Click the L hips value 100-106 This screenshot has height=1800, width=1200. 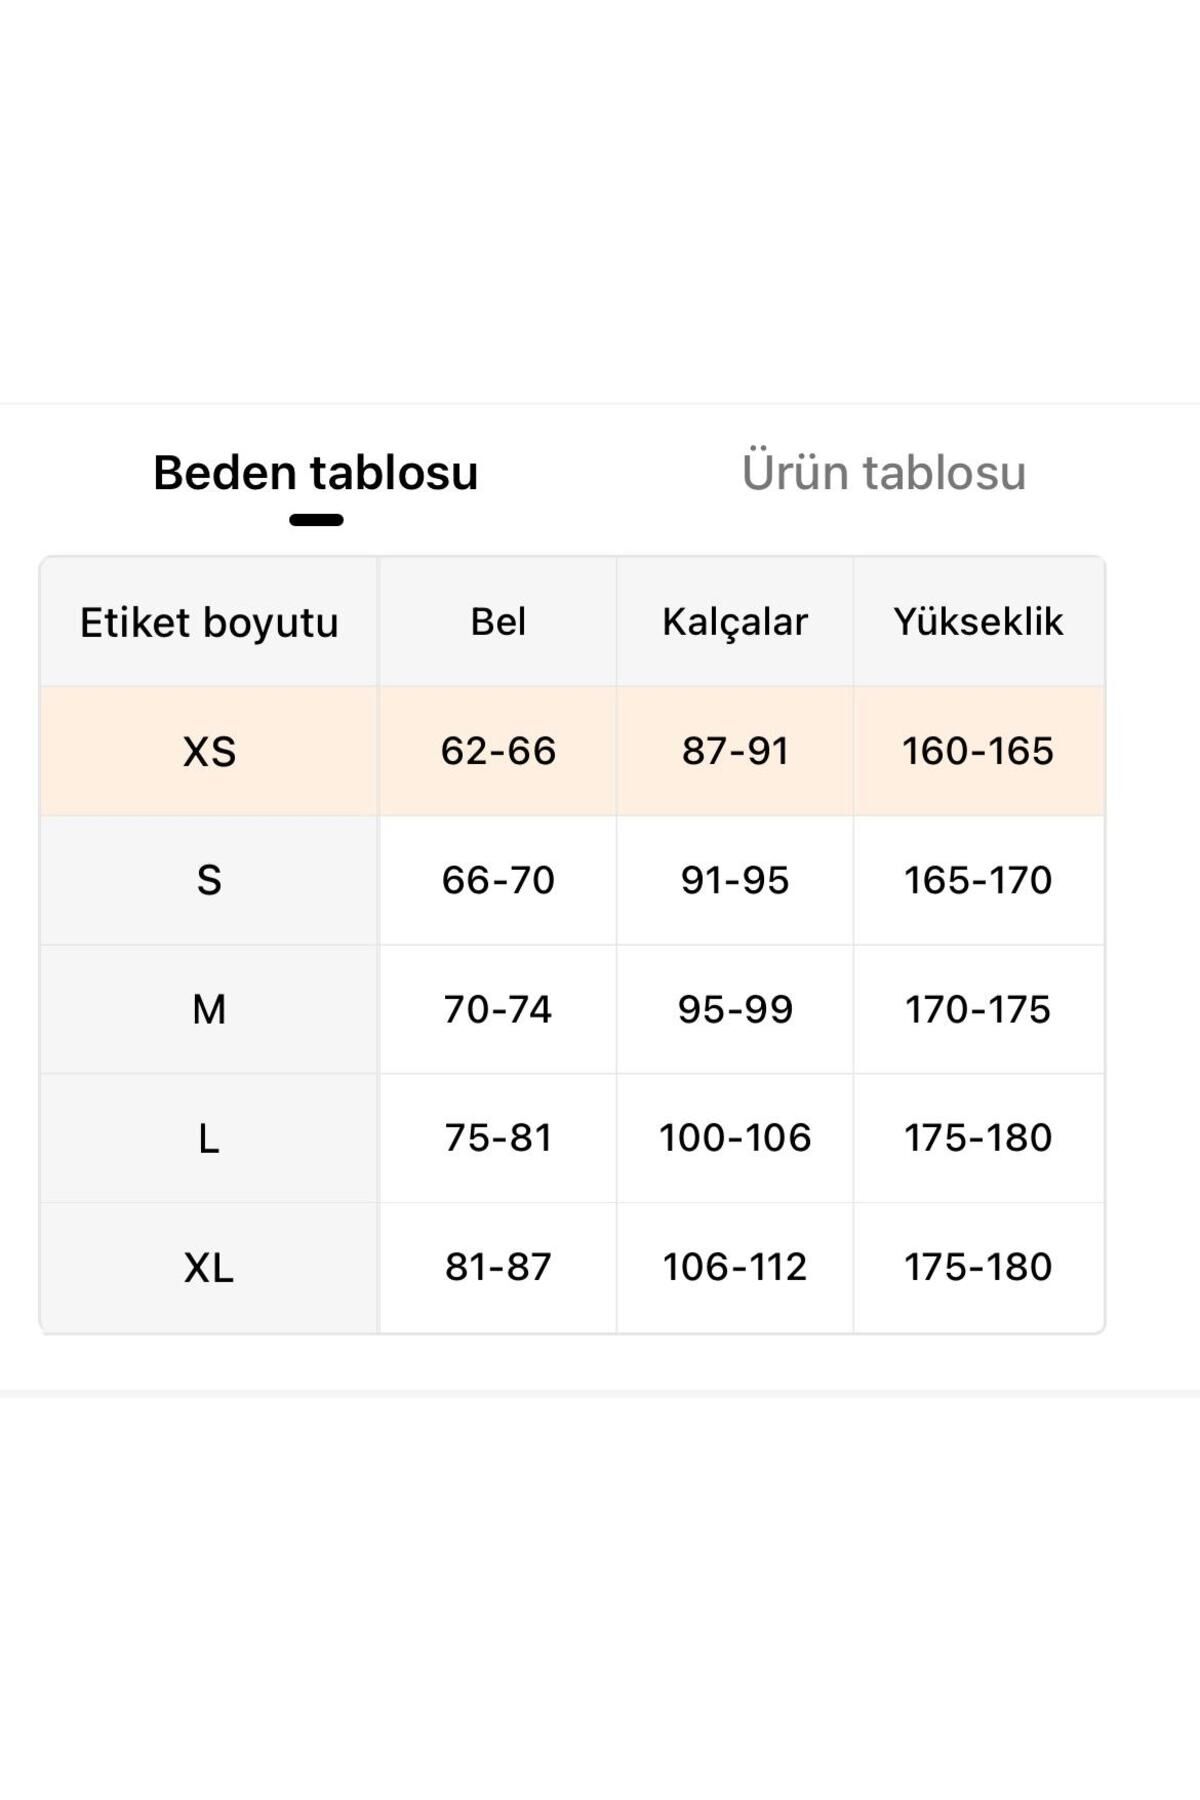[735, 1138]
